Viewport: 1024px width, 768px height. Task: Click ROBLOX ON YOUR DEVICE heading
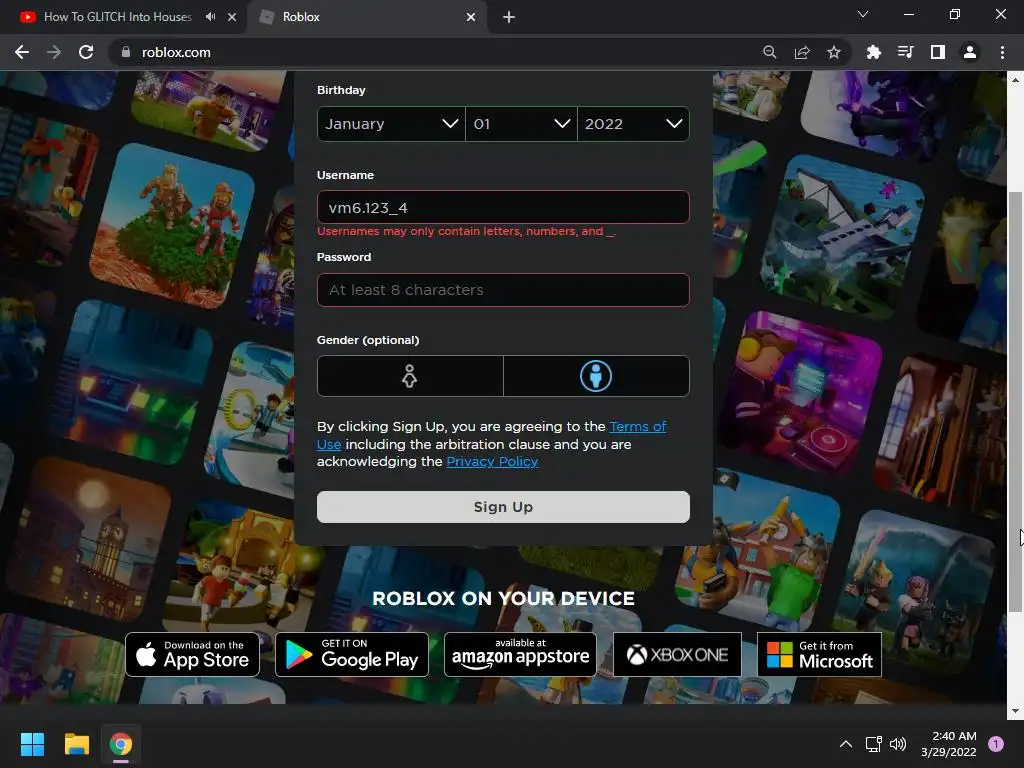tap(504, 599)
